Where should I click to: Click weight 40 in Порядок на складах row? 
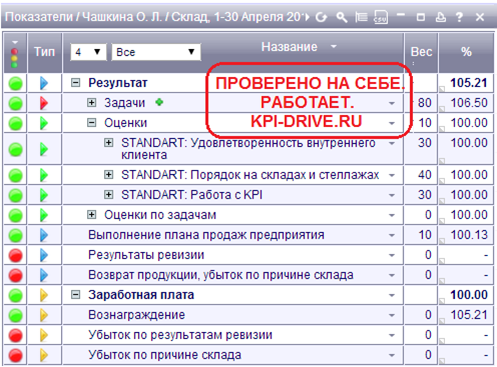pyautogui.click(x=425, y=175)
